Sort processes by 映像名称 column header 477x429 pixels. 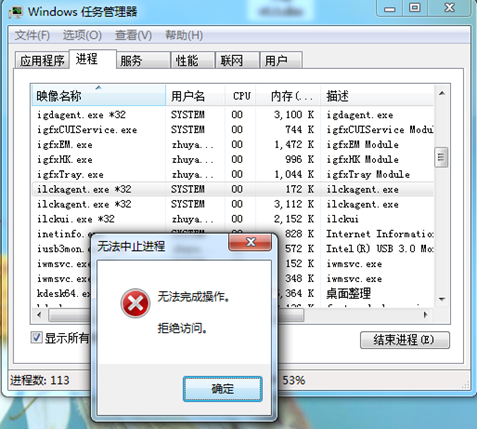[x=98, y=96]
